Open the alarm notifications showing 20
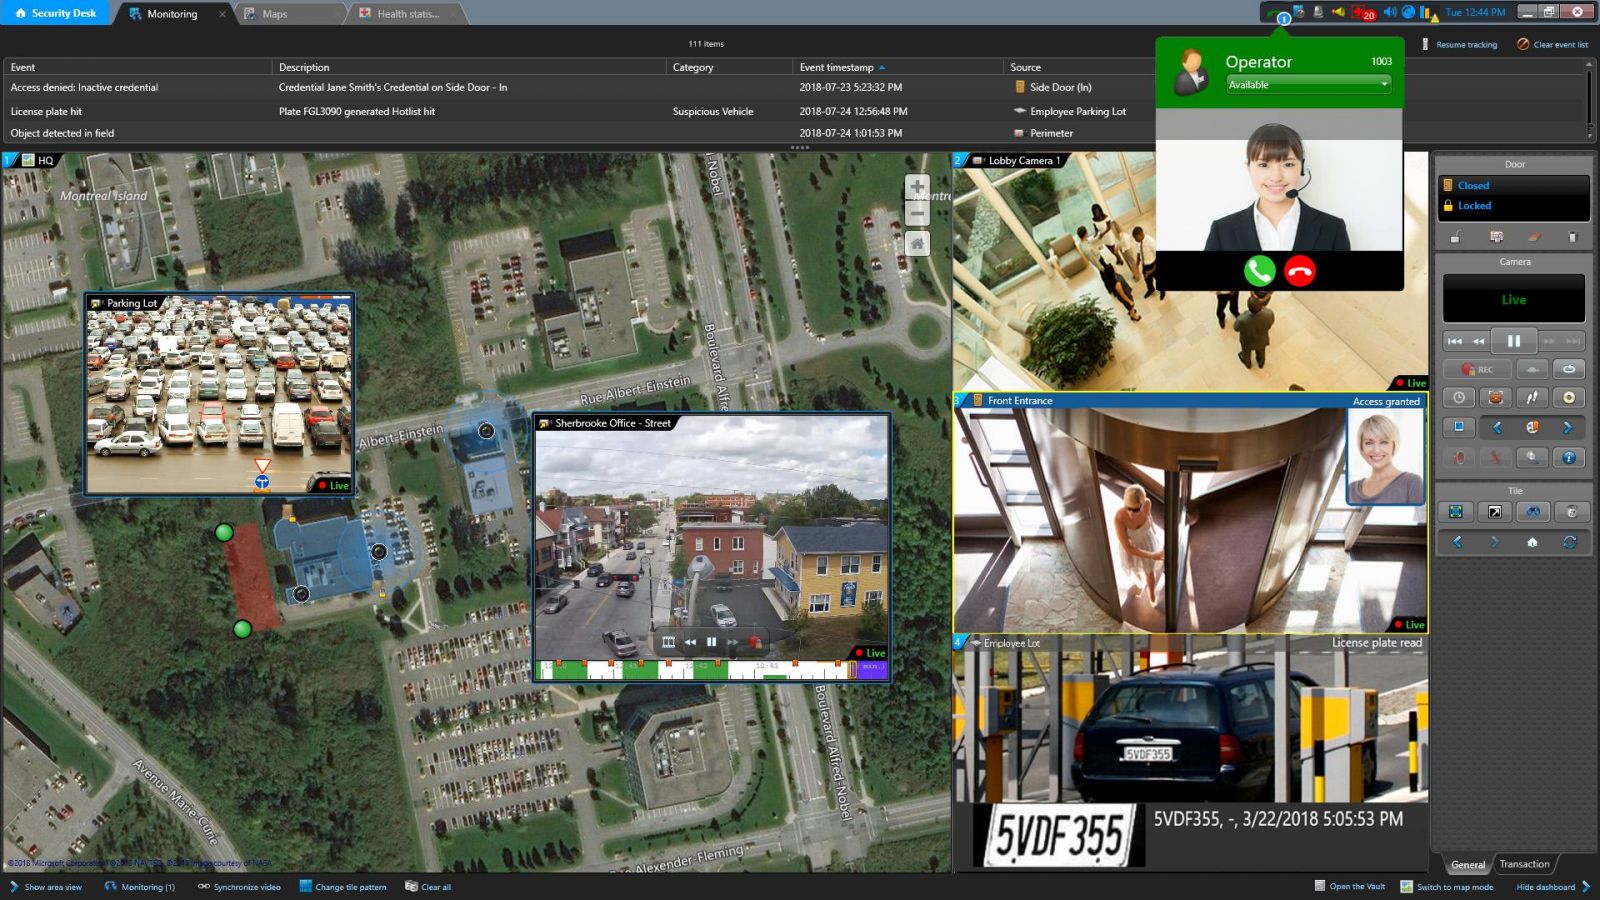The image size is (1600, 900). [x=1364, y=13]
